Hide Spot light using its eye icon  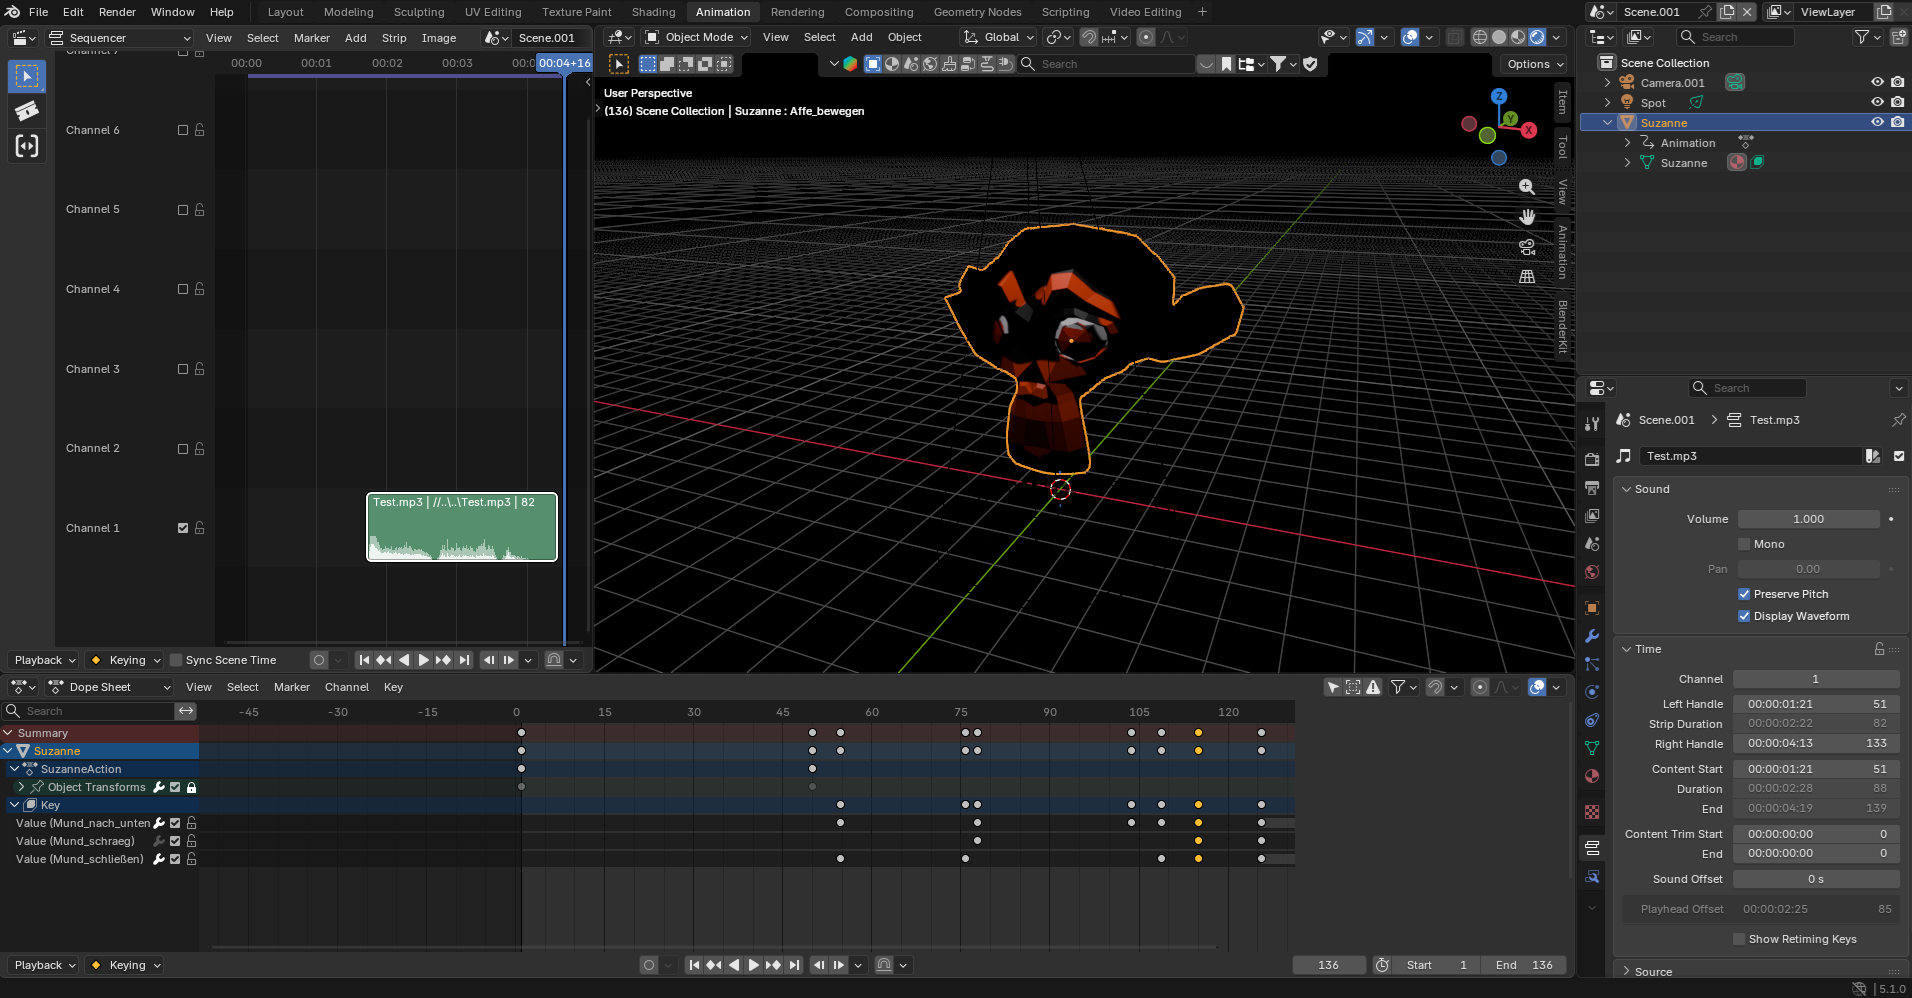point(1877,103)
